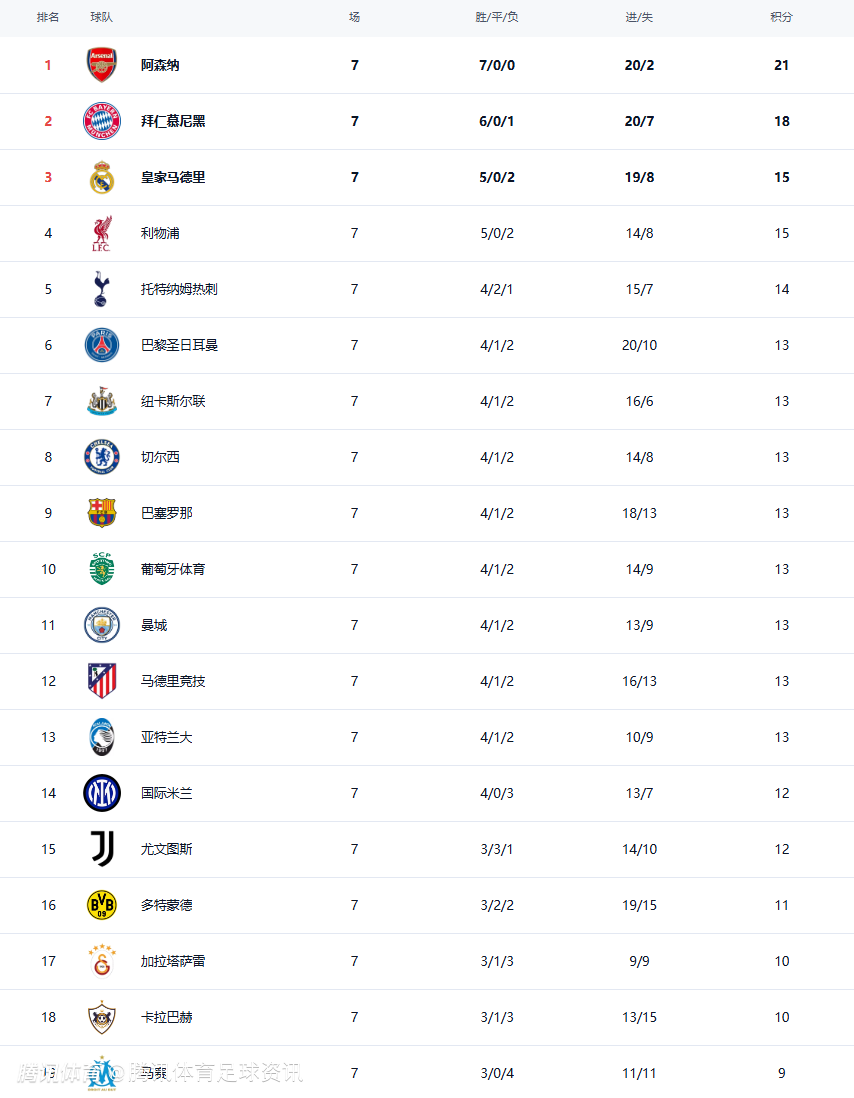The width and height of the screenshot is (854, 1098).
Task: Select the Real Madrid crest icon
Action: tap(101, 177)
